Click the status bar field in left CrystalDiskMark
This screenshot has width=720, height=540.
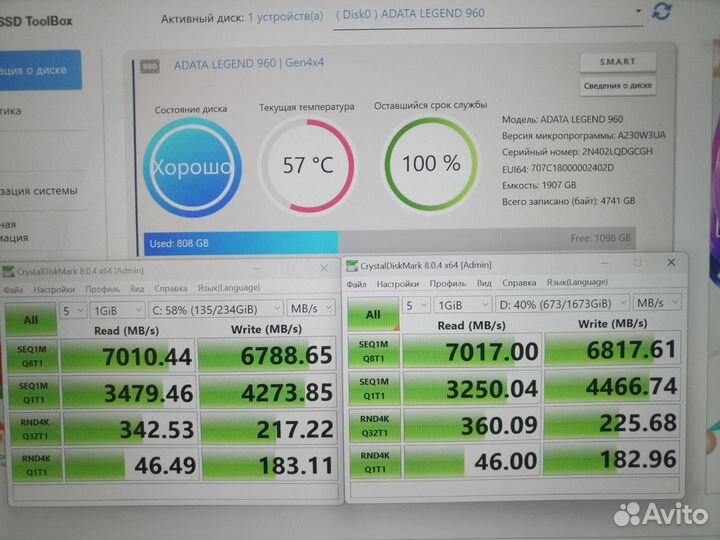tap(176, 491)
